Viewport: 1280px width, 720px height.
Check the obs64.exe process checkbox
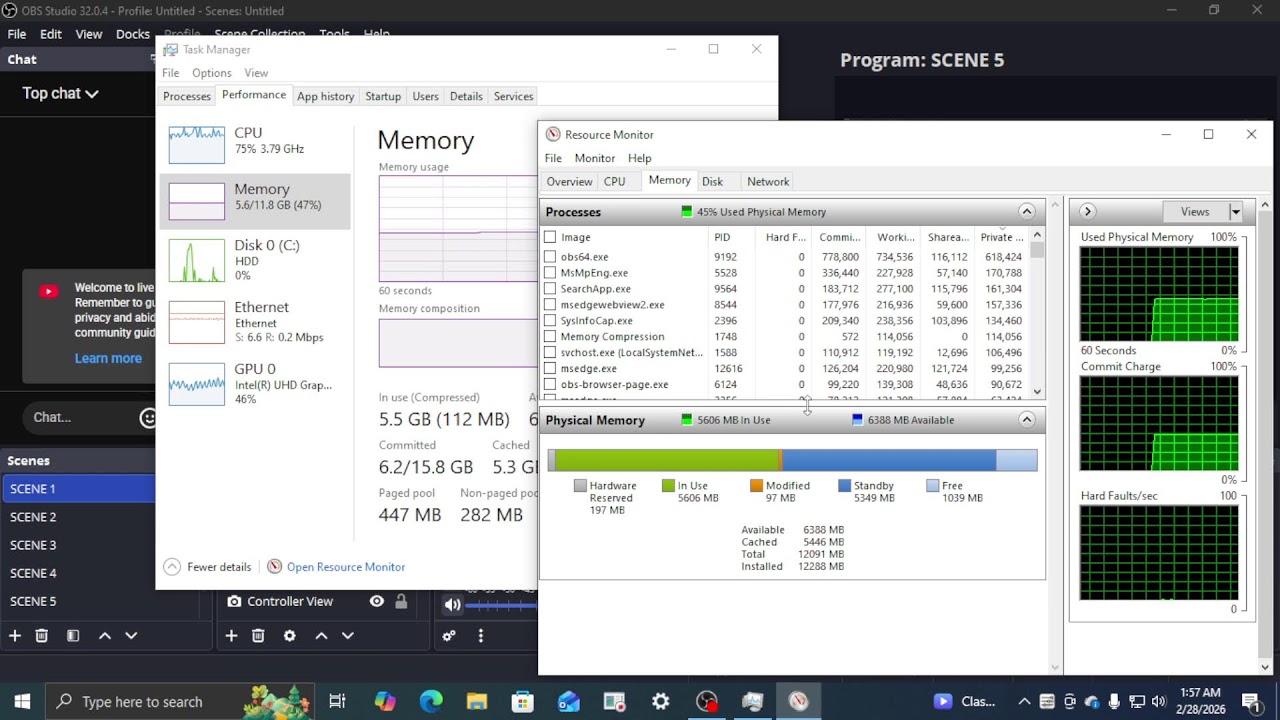coord(550,257)
